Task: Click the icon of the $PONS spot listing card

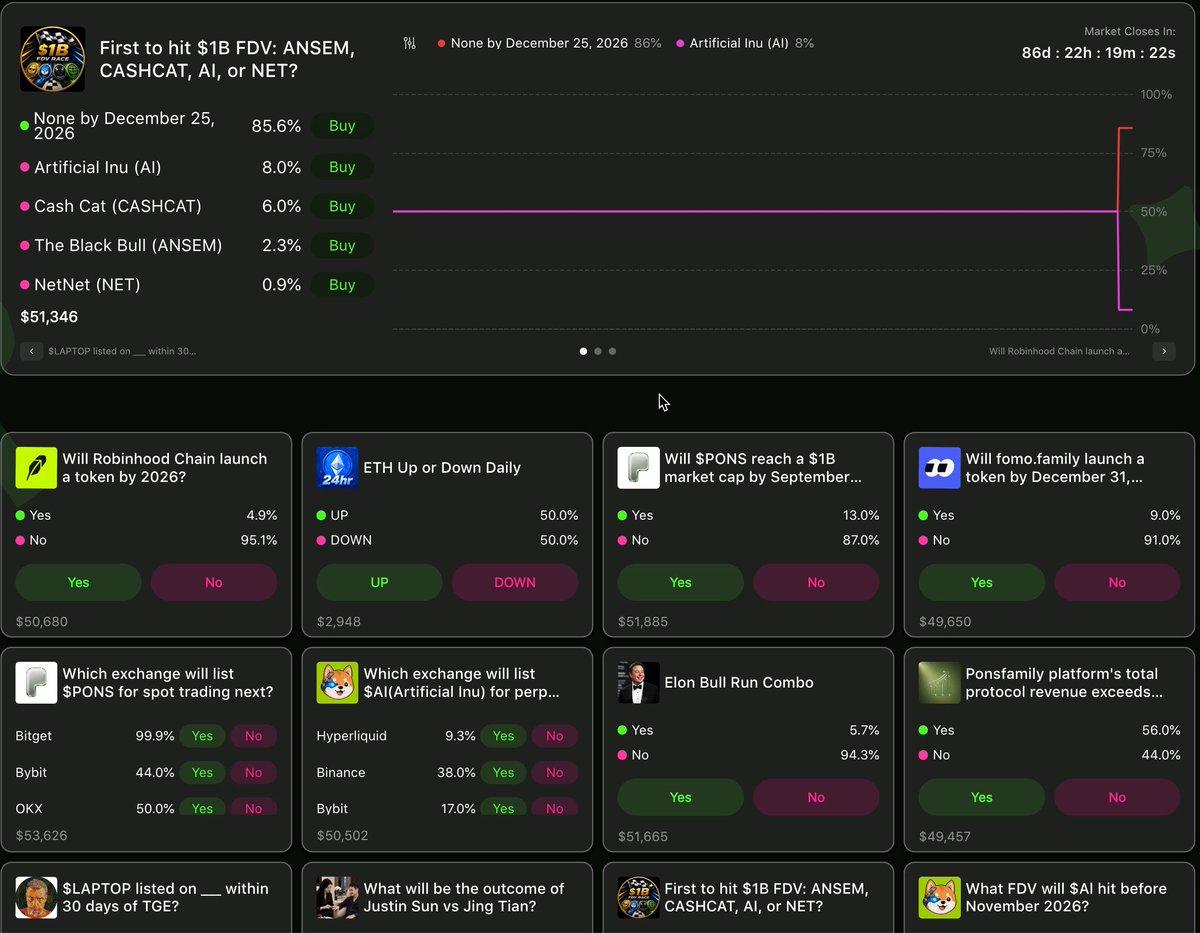Action: (36, 683)
